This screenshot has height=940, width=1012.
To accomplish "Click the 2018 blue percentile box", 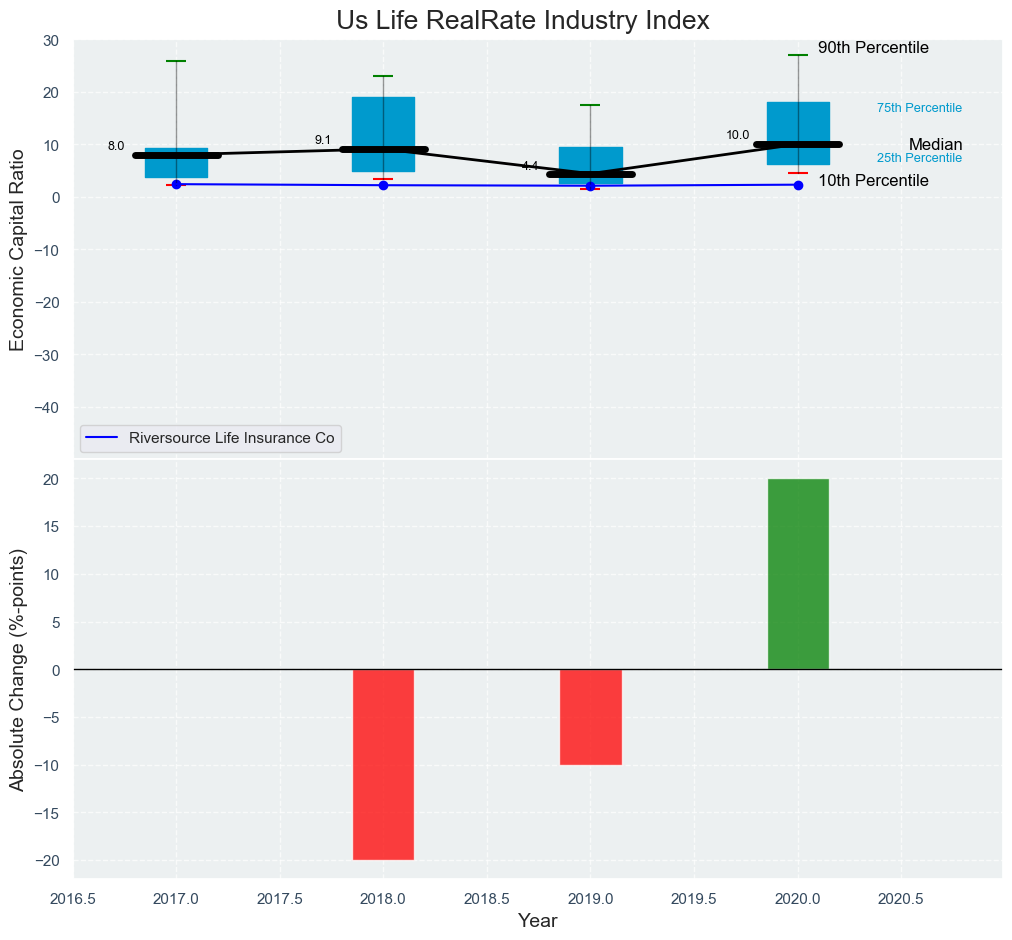I will click(383, 134).
